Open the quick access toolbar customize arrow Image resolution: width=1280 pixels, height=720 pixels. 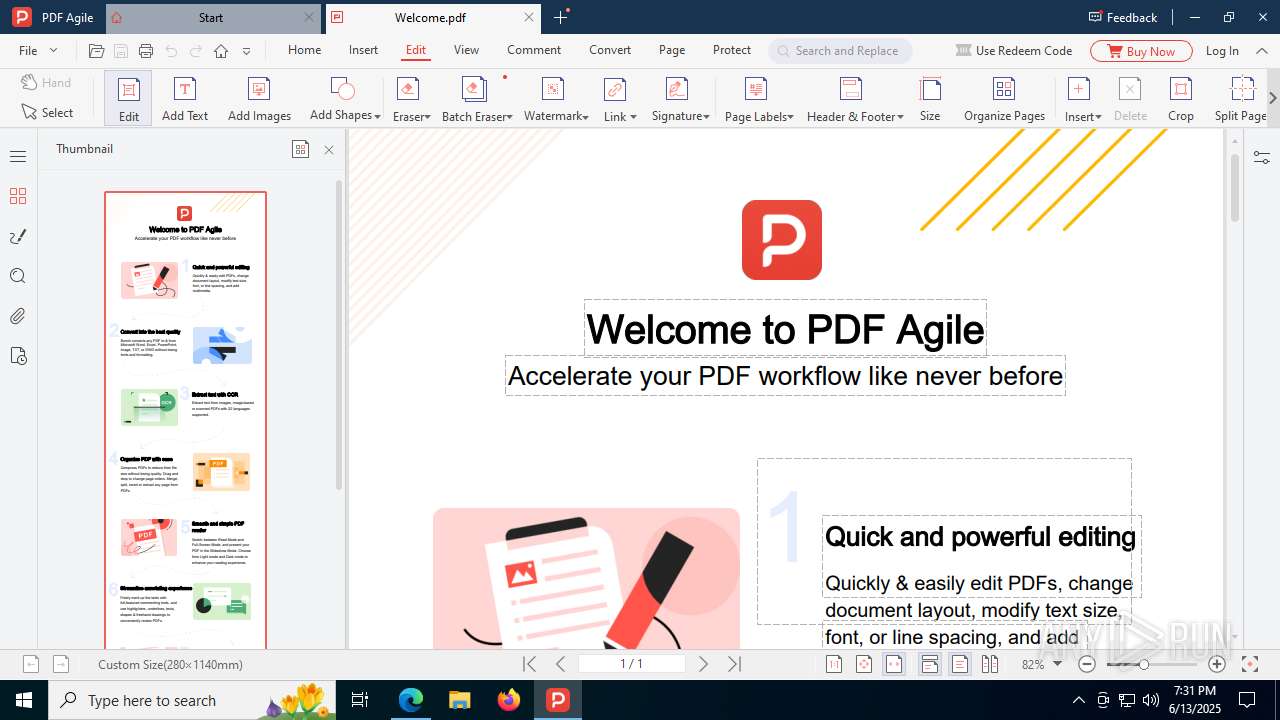(247, 51)
